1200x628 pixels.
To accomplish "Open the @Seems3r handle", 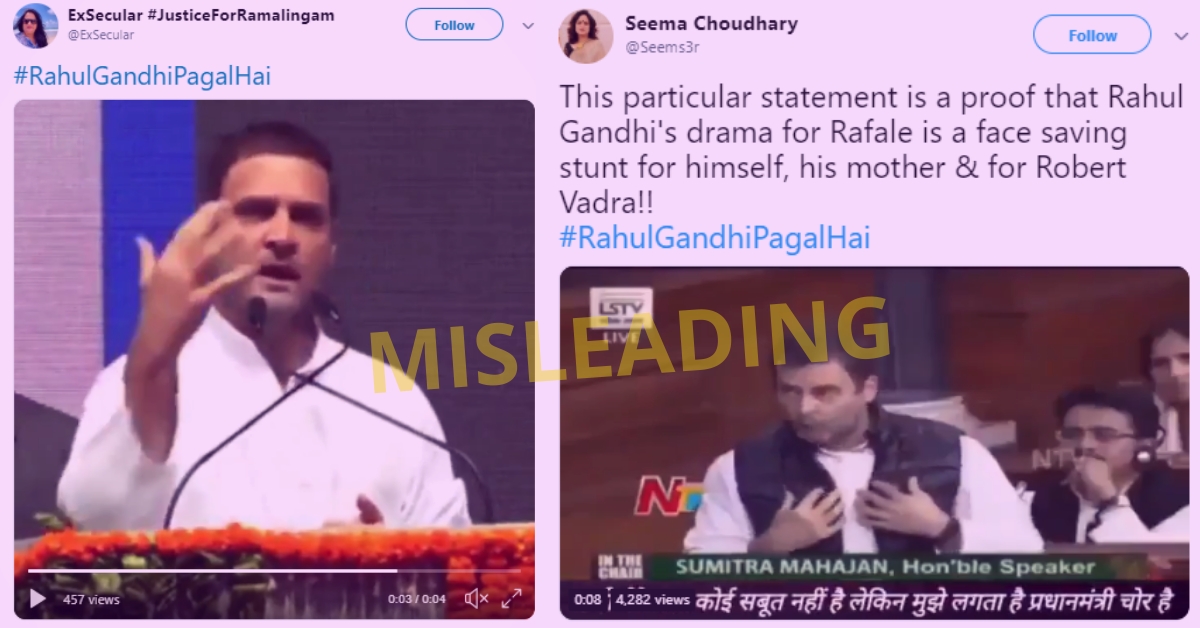I will tap(662, 45).
